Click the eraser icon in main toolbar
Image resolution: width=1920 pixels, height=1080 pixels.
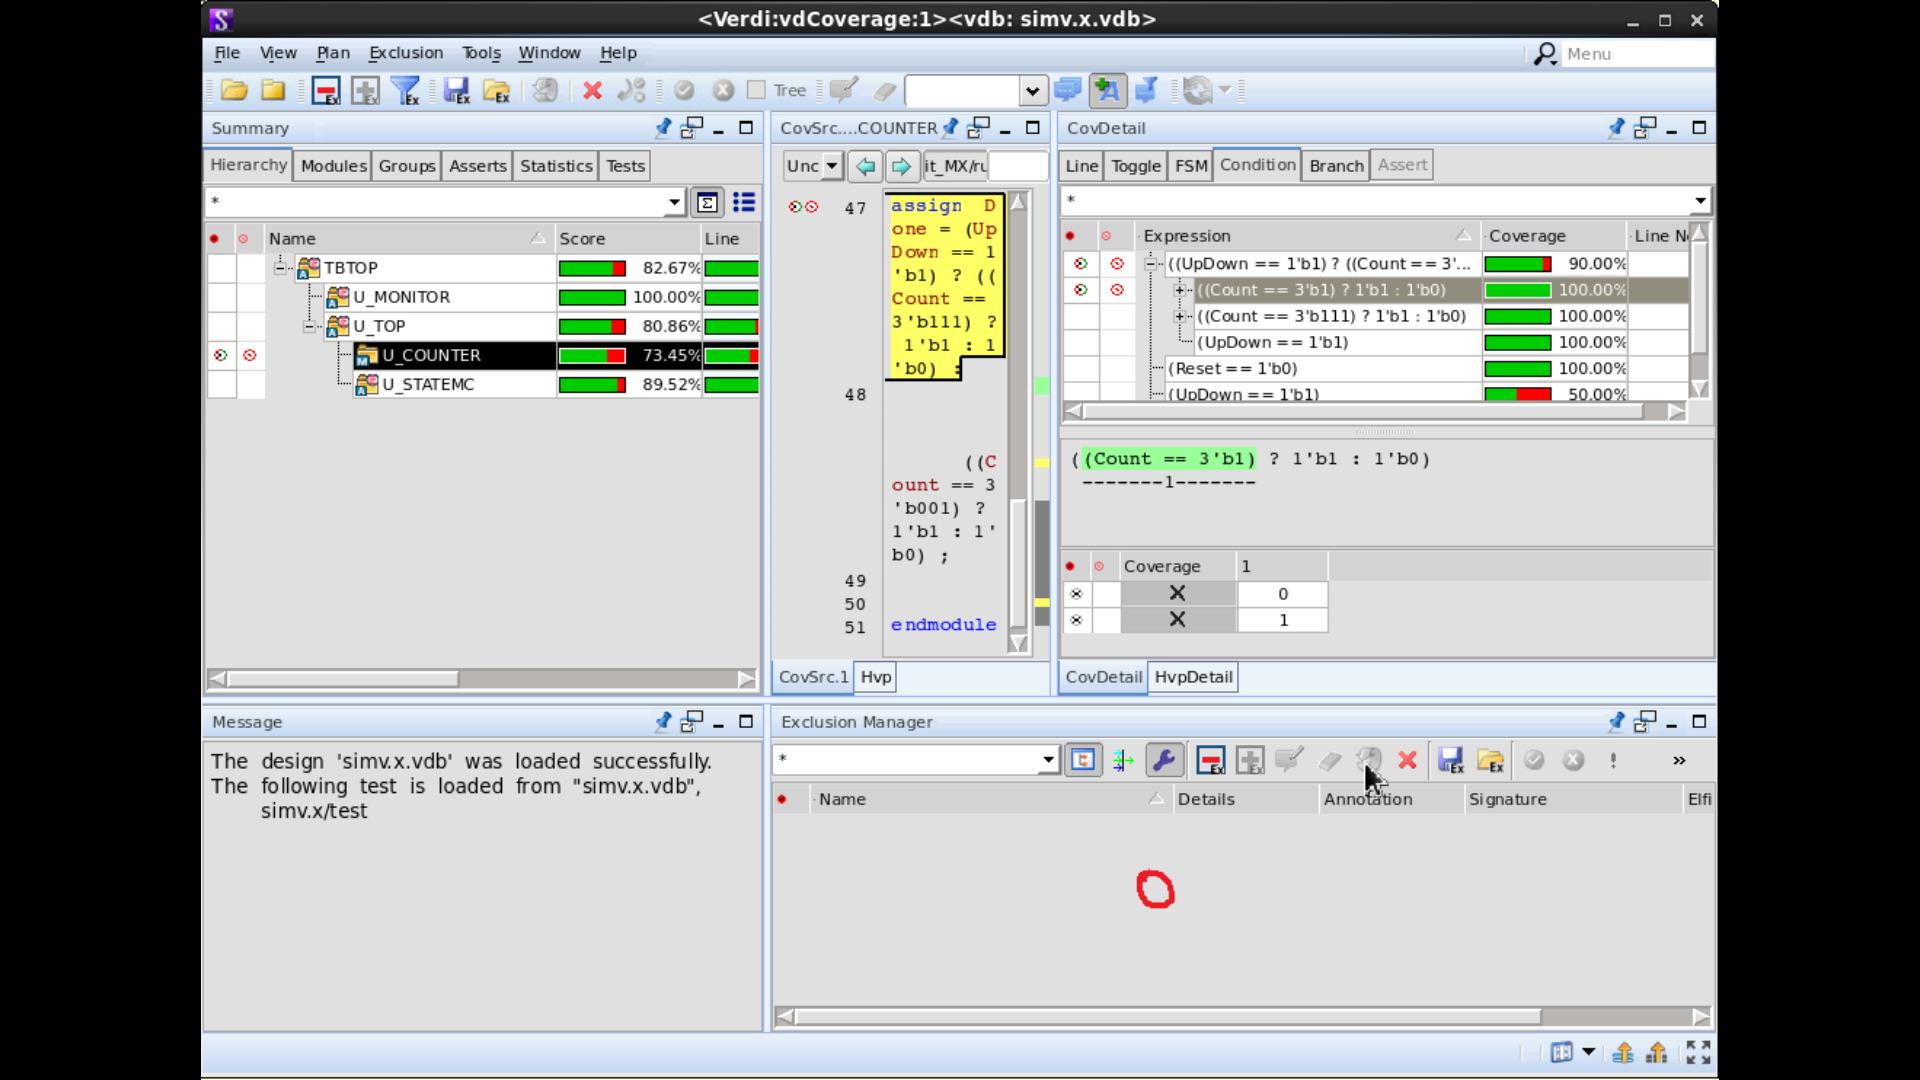pos(885,91)
